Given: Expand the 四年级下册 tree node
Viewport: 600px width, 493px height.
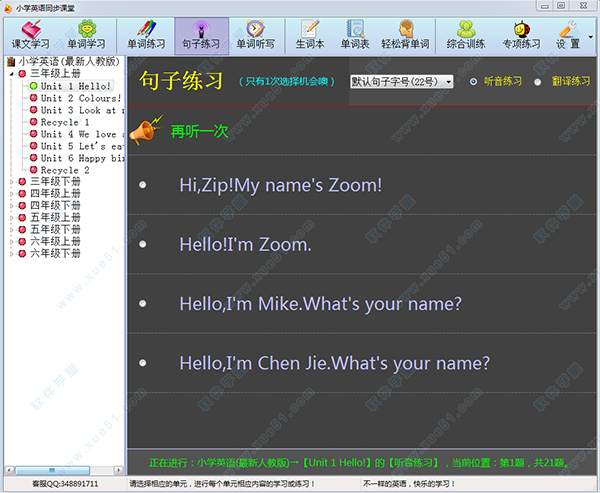Looking at the screenshot, I should (11, 206).
